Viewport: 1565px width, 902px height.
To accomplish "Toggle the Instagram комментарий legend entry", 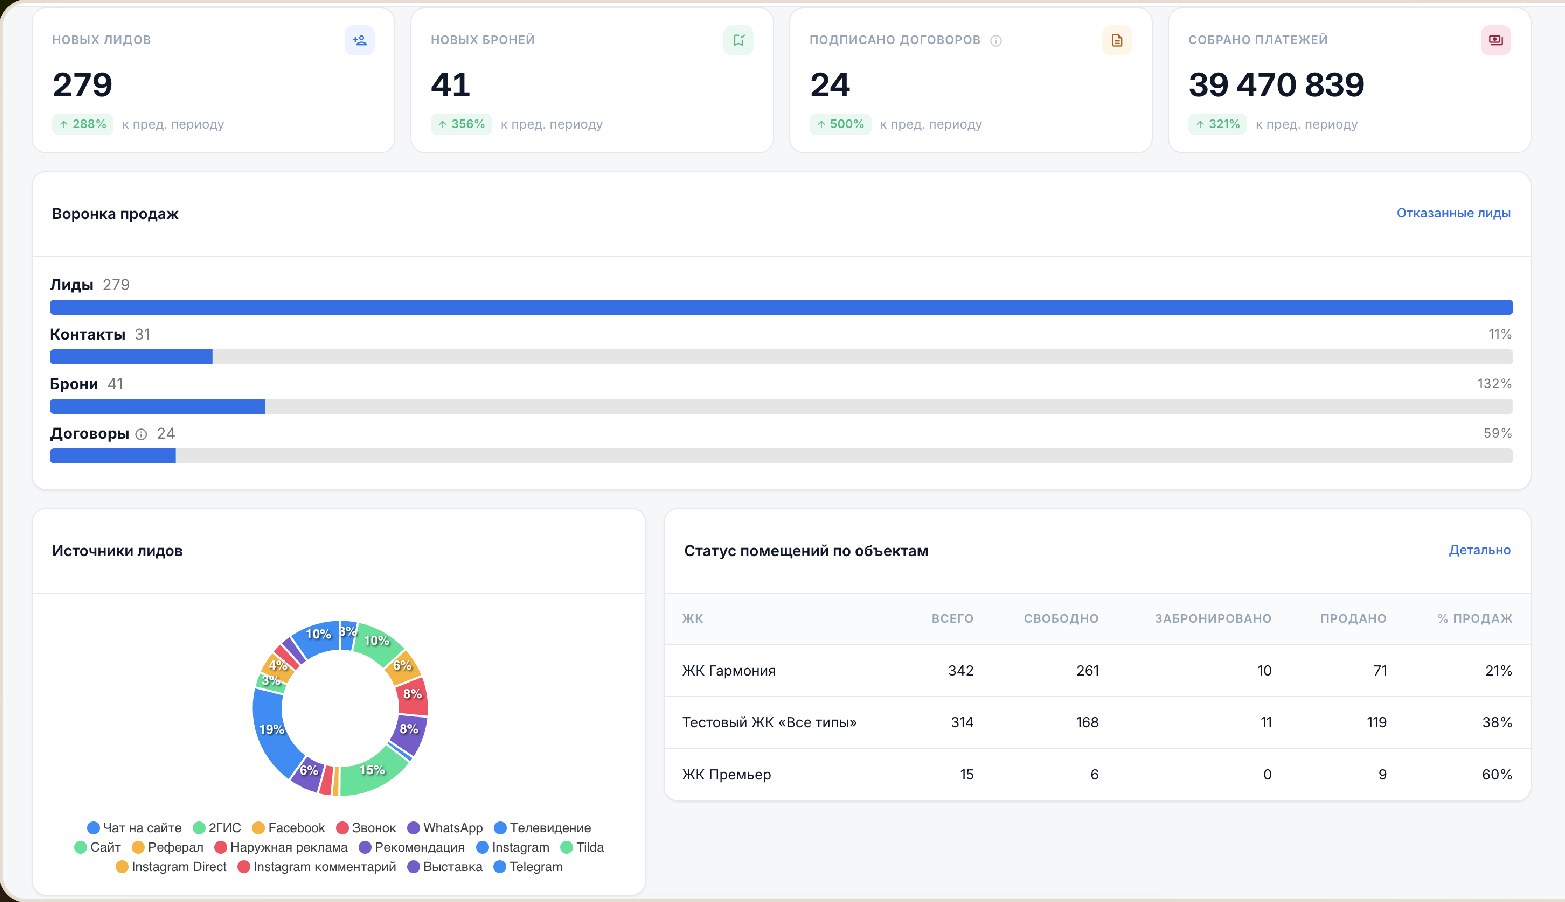I will (317, 867).
